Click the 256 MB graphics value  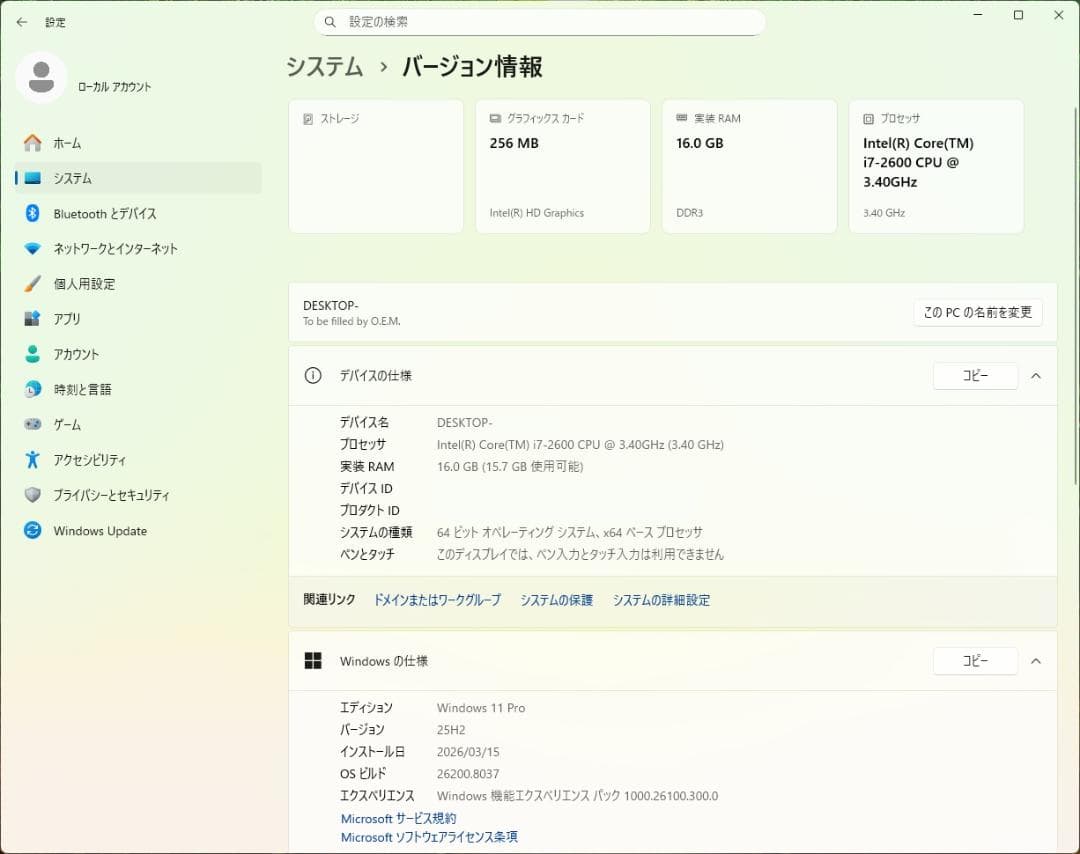(x=514, y=143)
